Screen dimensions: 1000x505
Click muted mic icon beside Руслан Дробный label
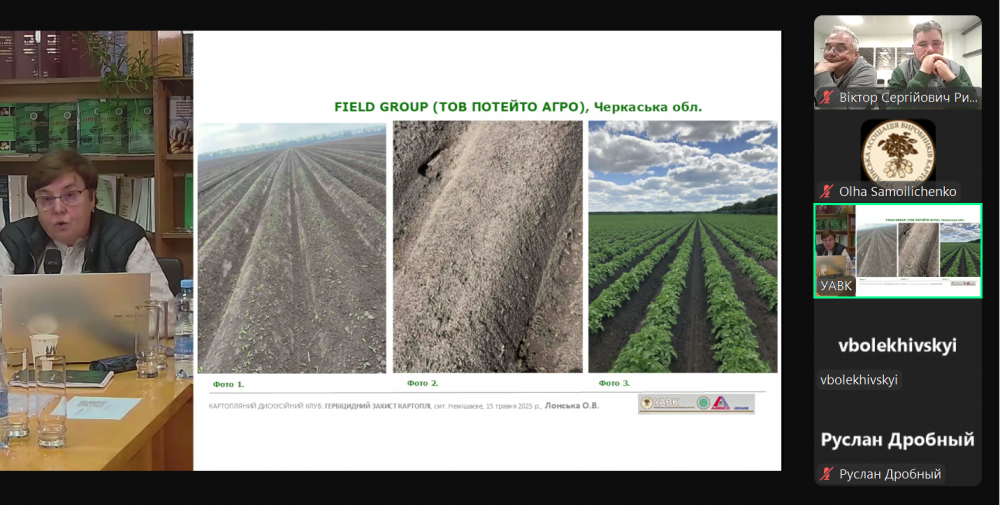tap(827, 474)
